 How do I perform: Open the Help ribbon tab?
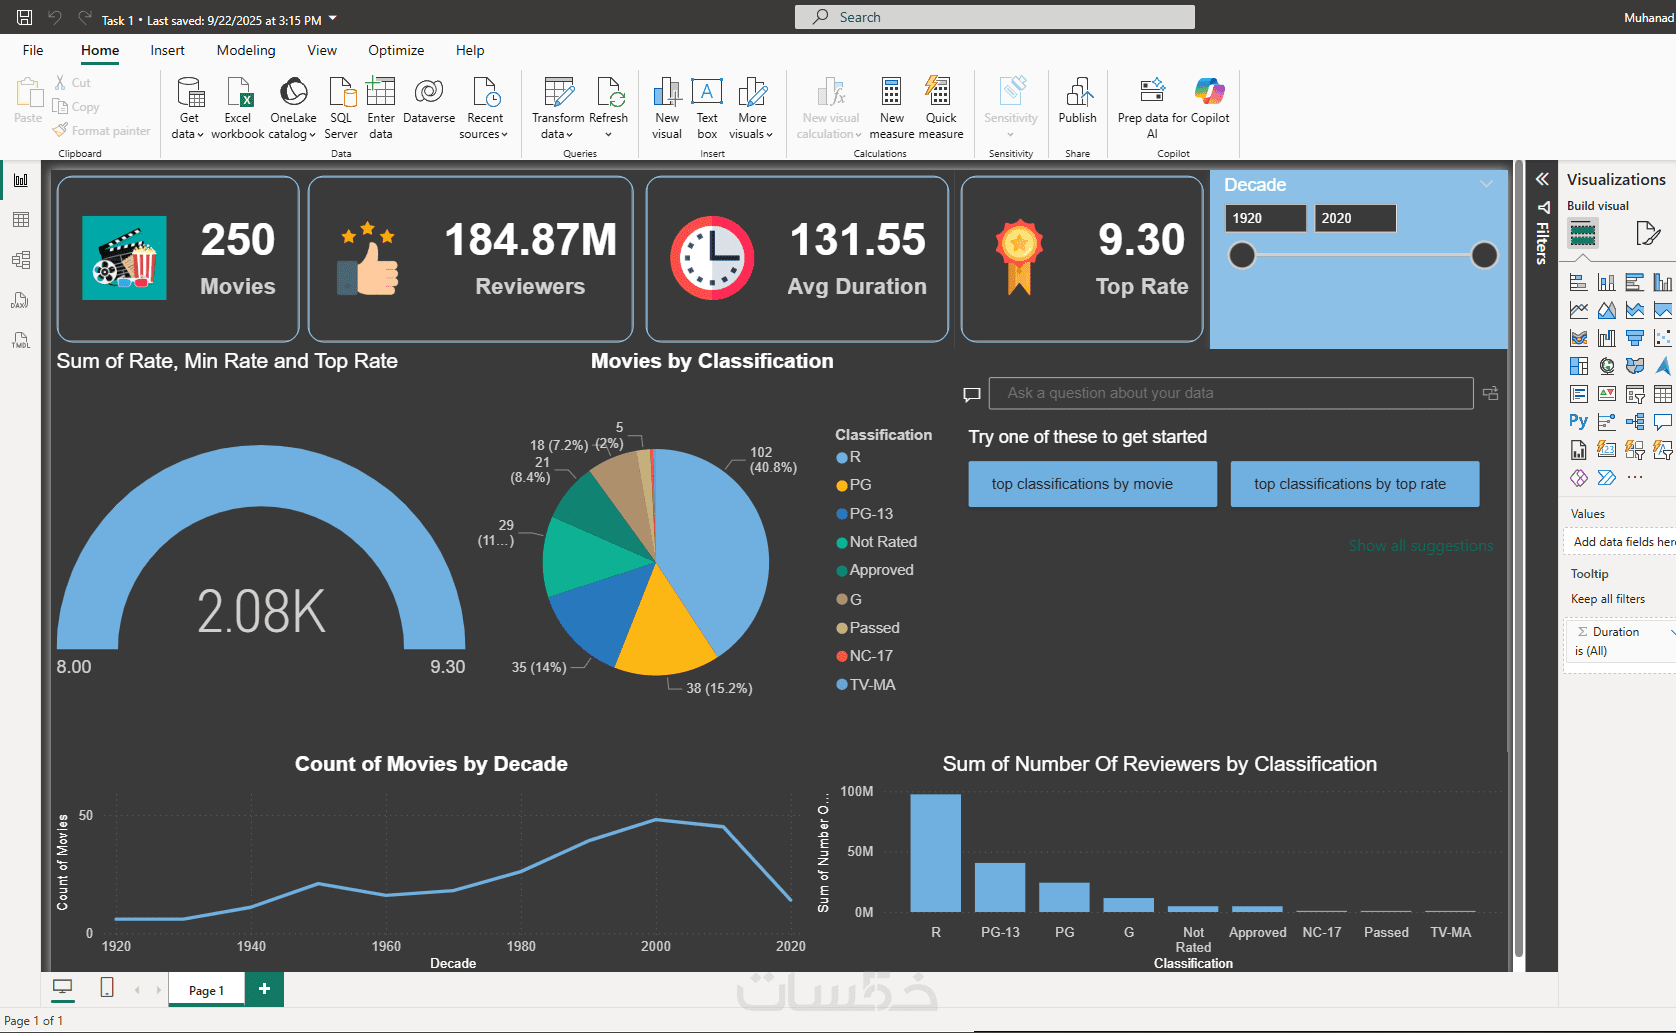coord(470,50)
